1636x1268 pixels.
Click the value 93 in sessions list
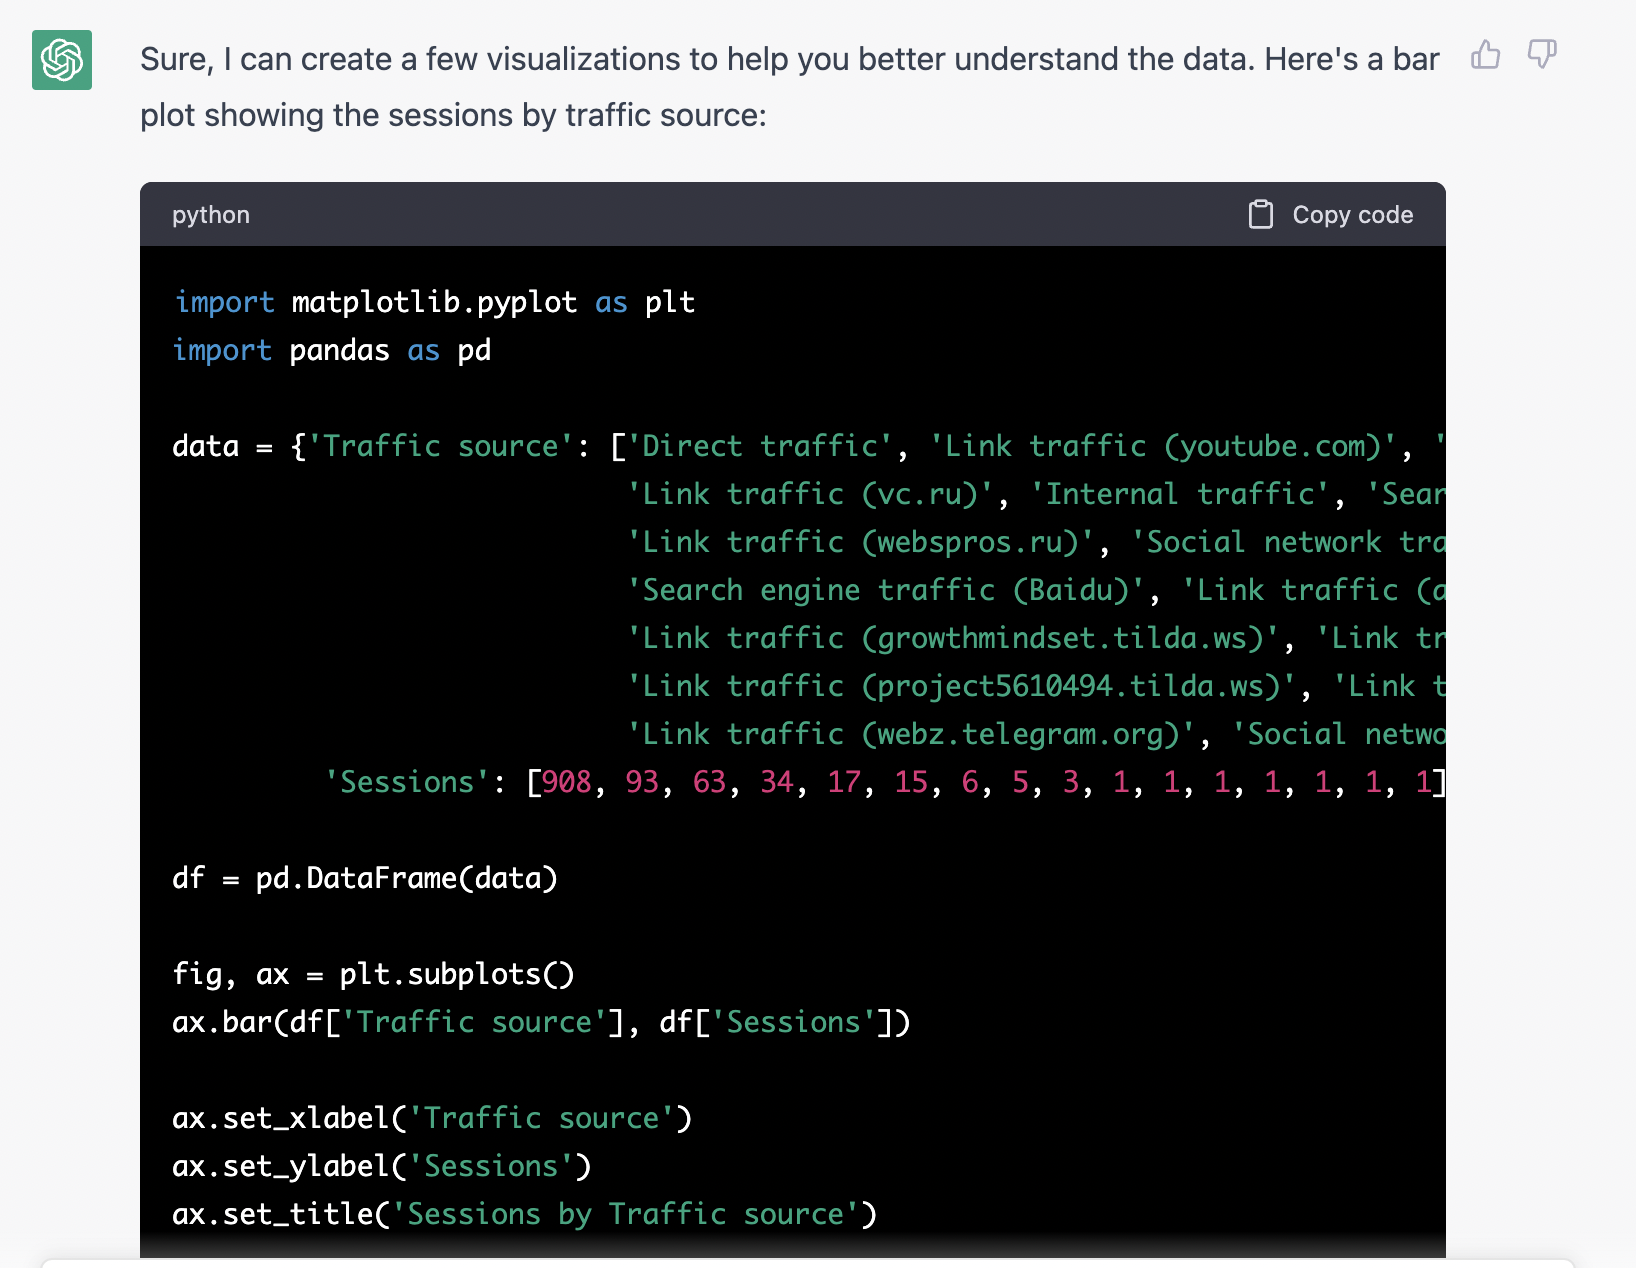pos(642,782)
